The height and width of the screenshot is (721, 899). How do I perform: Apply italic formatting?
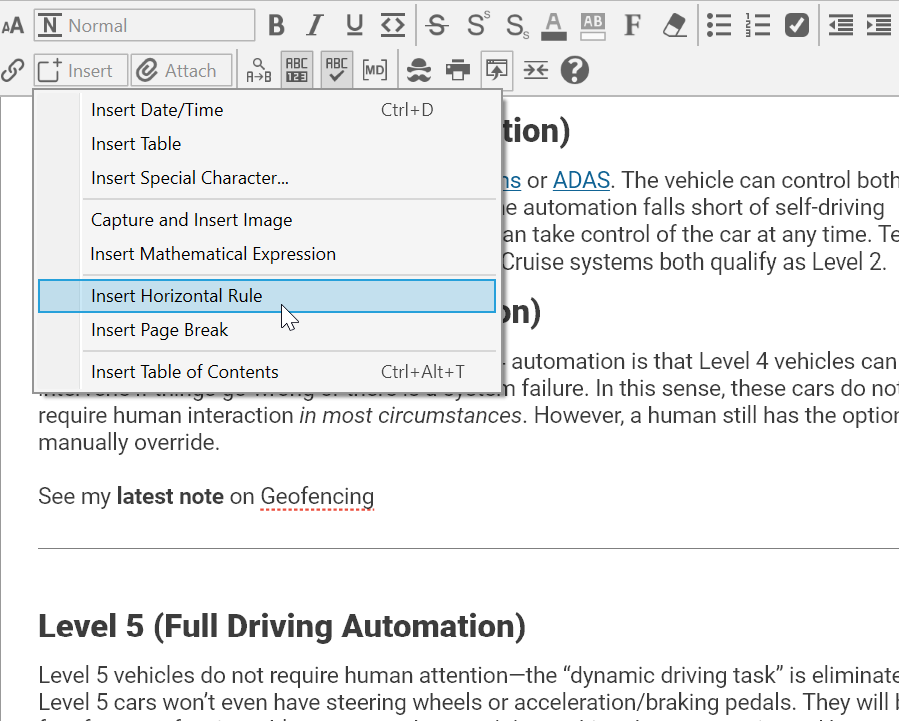coord(316,25)
